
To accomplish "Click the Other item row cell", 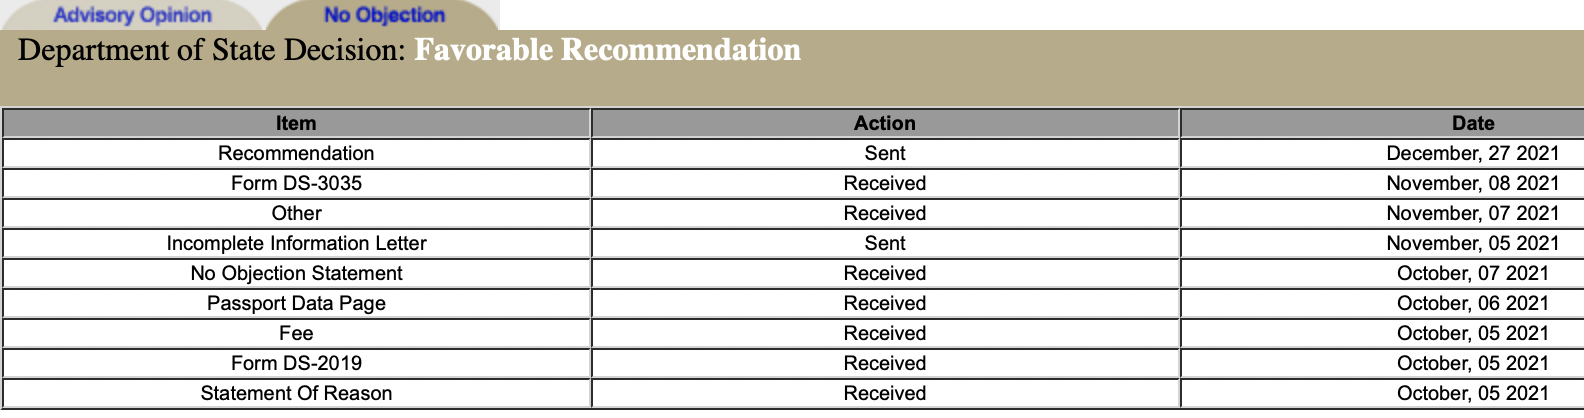I will 296,213.
